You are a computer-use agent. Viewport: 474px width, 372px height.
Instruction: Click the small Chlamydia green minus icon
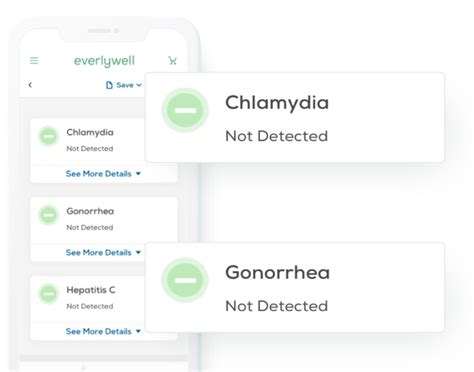[x=49, y=136]
